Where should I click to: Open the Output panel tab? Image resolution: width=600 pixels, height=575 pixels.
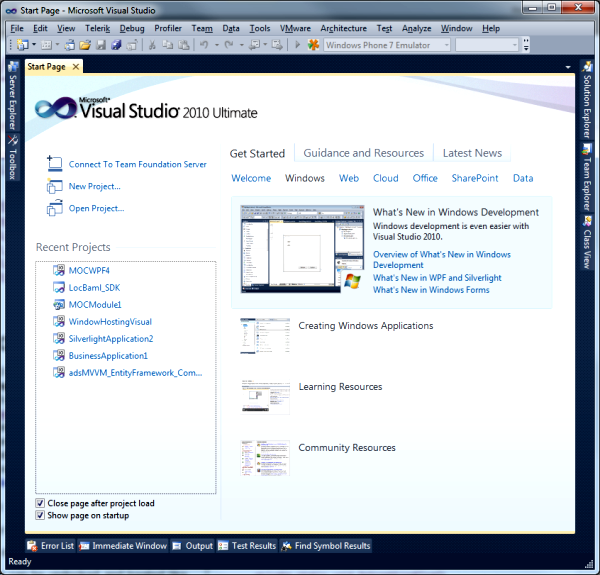tap(192, 546)
